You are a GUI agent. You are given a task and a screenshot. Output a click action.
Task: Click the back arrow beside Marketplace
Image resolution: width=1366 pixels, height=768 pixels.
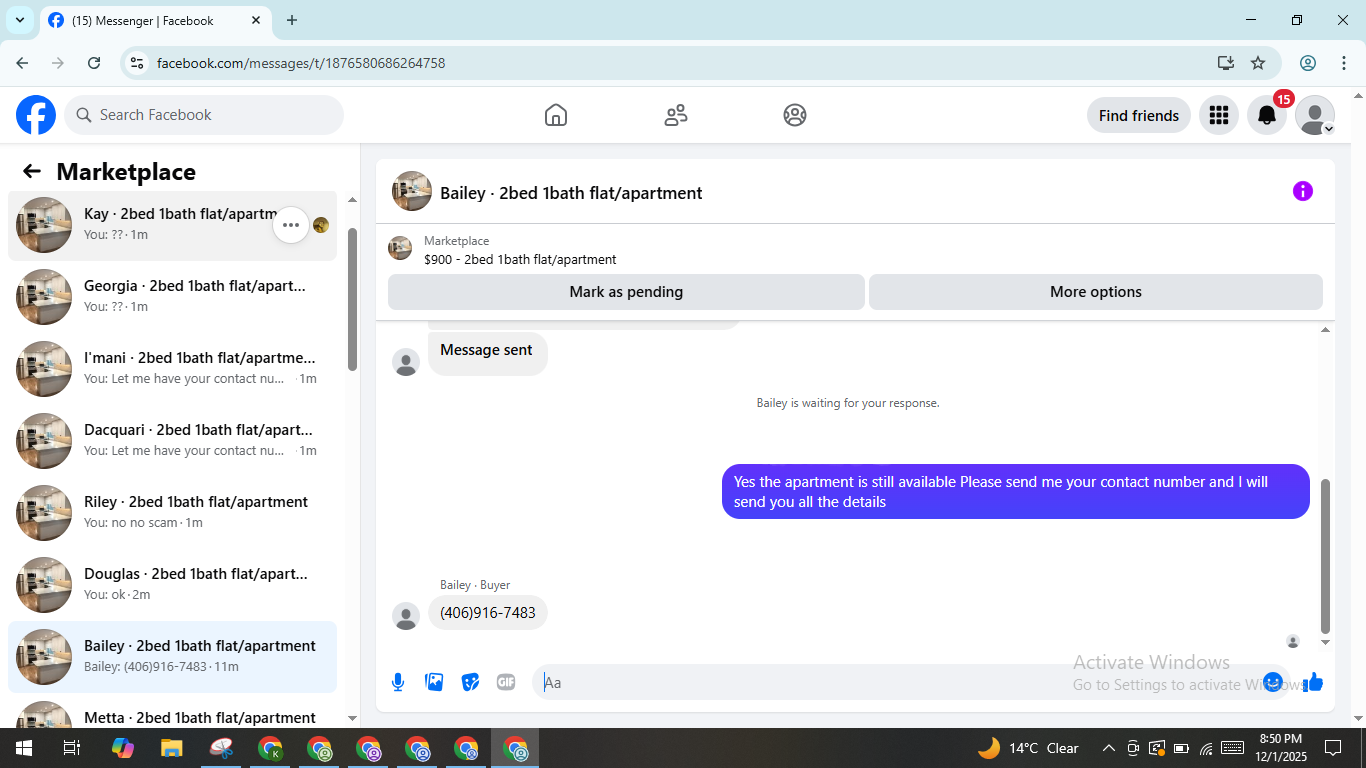click(x=32, y=171)
